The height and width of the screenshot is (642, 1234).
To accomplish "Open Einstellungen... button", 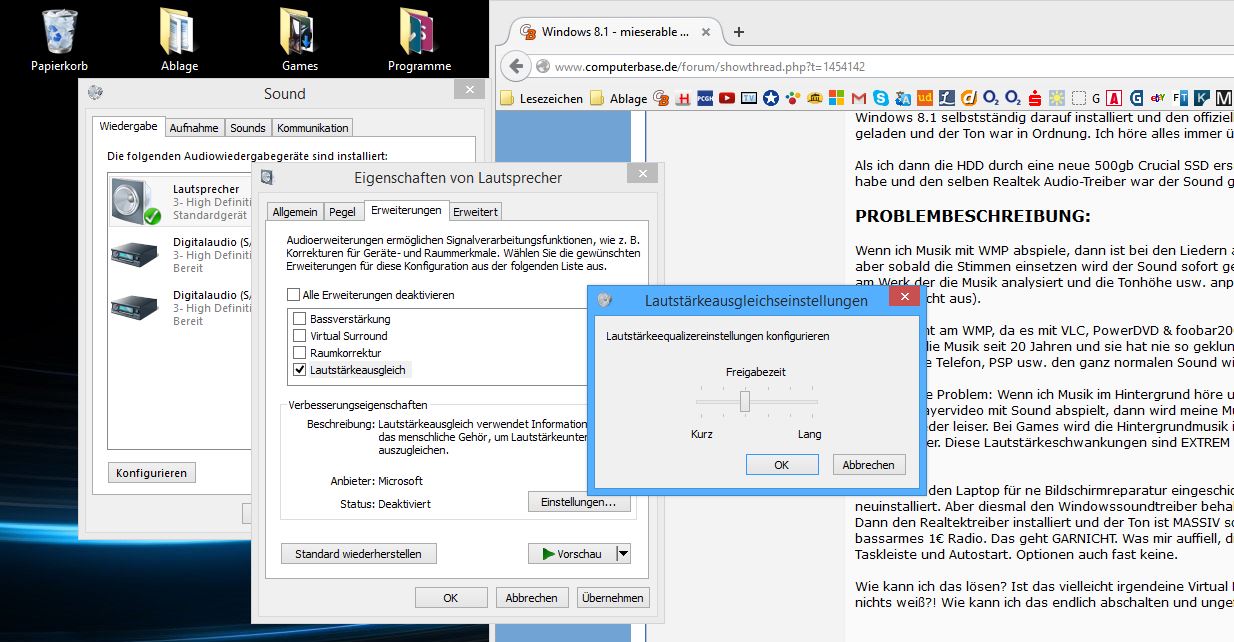I will (x=579, y=502).
